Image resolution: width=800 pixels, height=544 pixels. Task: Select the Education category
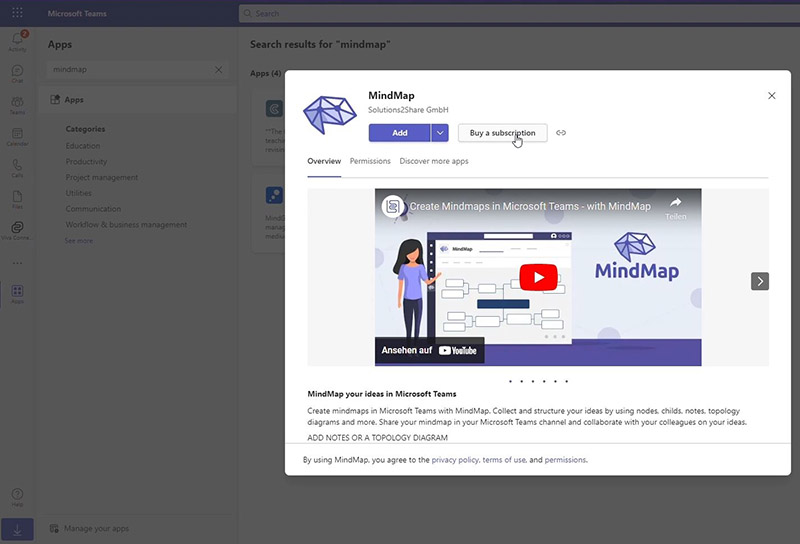coord(83,145)
